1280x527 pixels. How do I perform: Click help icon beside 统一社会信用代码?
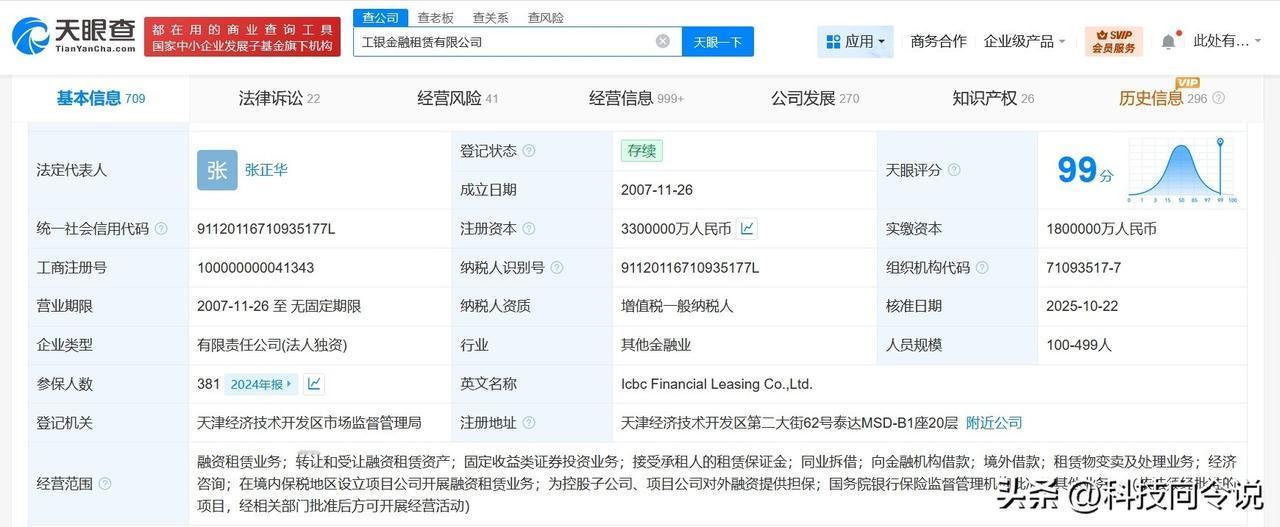161,229
